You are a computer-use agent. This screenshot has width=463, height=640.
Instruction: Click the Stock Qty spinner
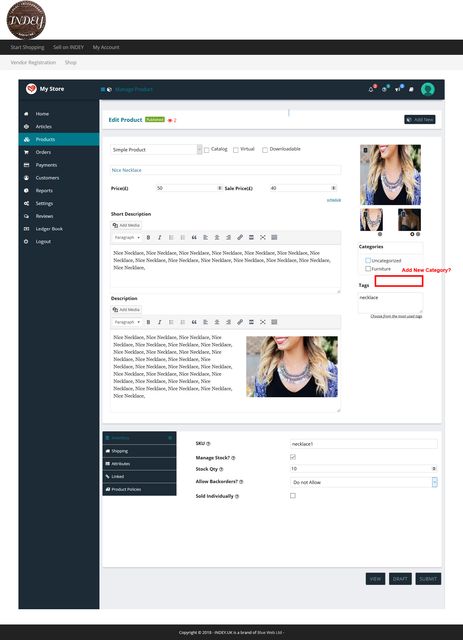[x=434, y=469]
